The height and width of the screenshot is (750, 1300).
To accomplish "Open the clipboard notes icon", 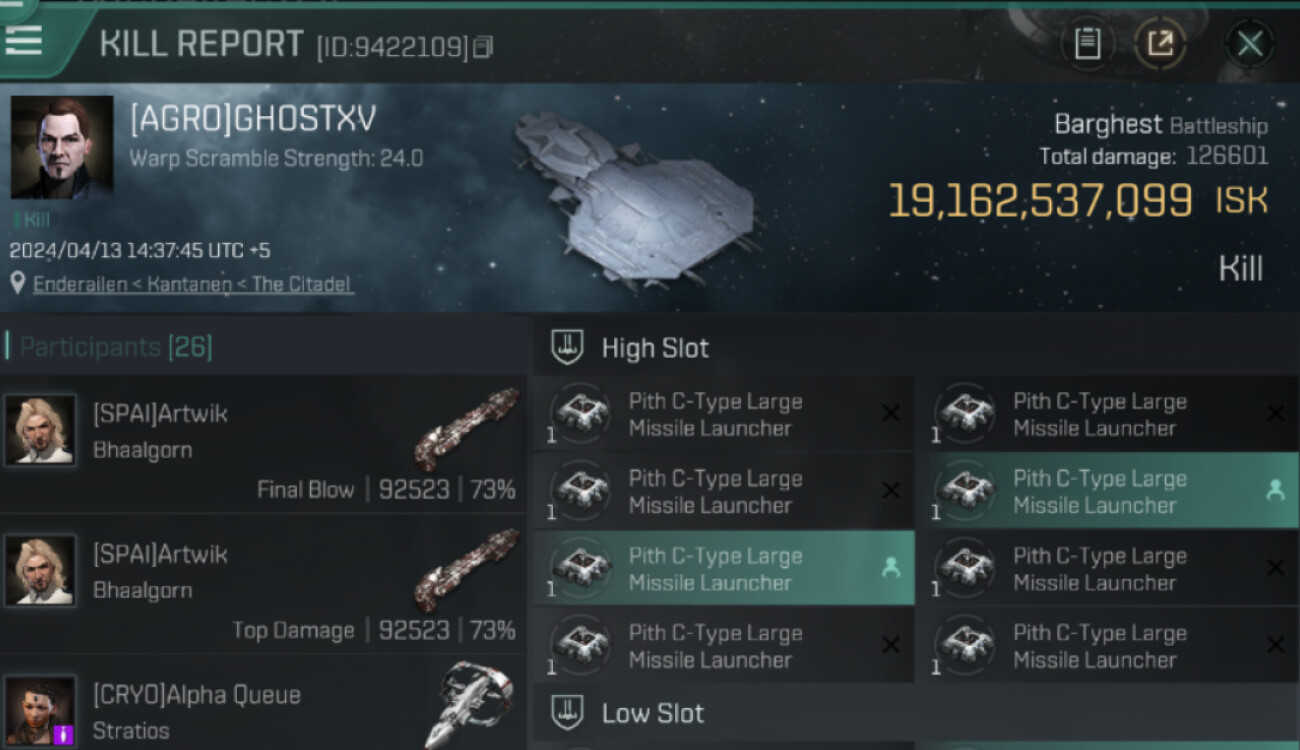I will [x=1087, y=44].
